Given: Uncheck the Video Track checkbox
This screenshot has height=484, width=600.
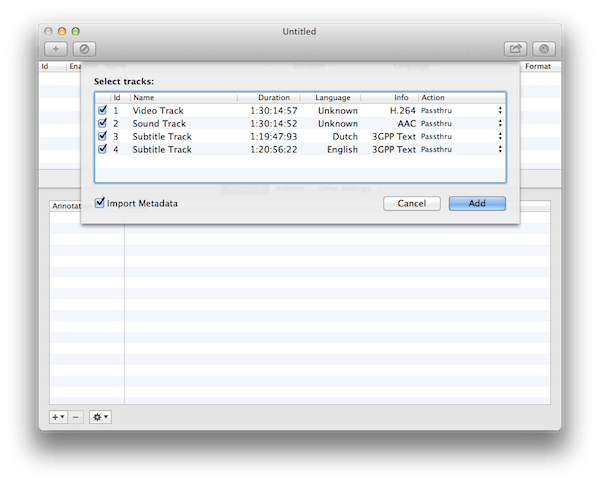Looking at the screenshot, I should tap(102, 110).
